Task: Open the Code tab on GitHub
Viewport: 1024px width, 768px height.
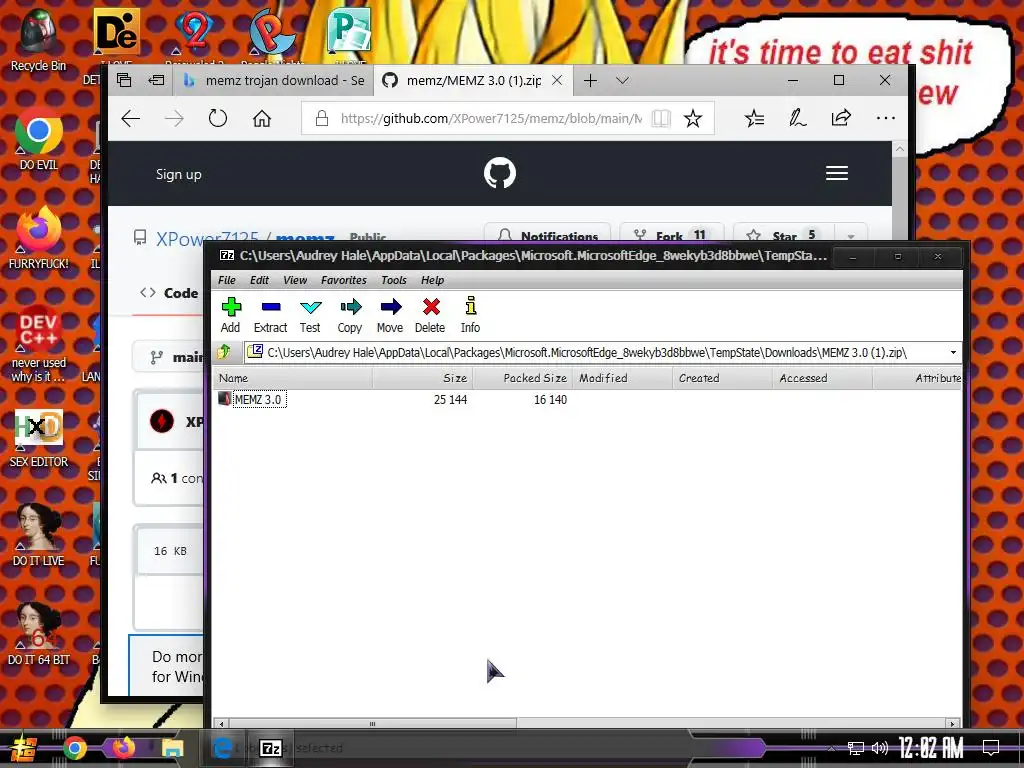Action: tap(169, 293)
